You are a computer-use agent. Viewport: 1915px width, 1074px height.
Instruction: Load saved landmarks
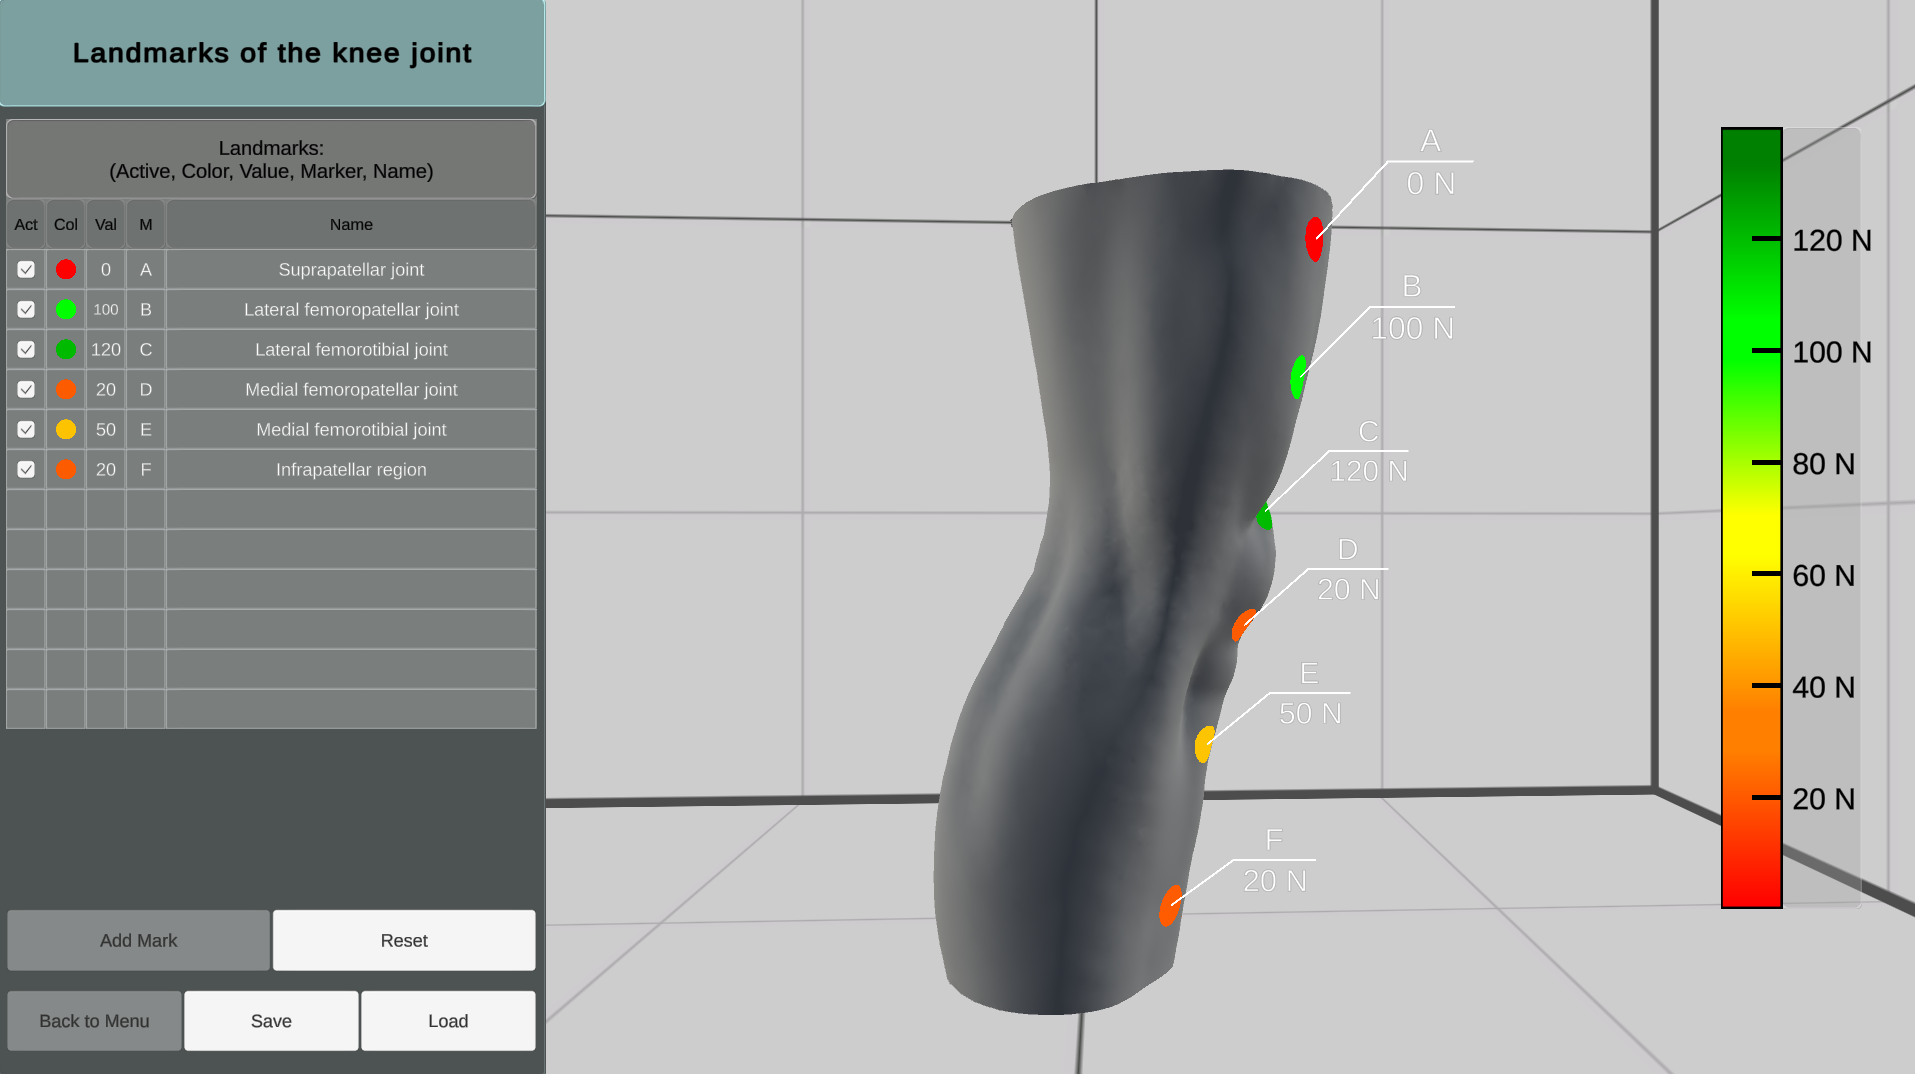tap(448, 1021)
